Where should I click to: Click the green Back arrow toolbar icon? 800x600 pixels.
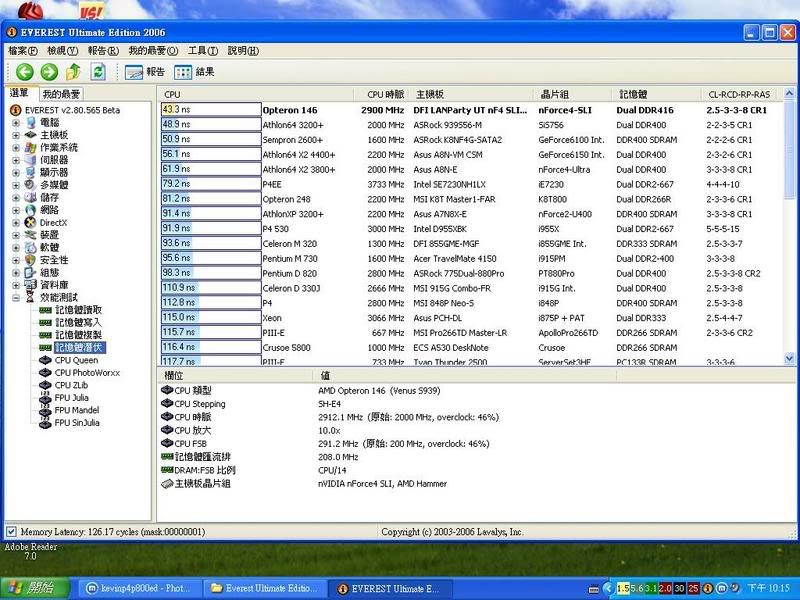23,72
